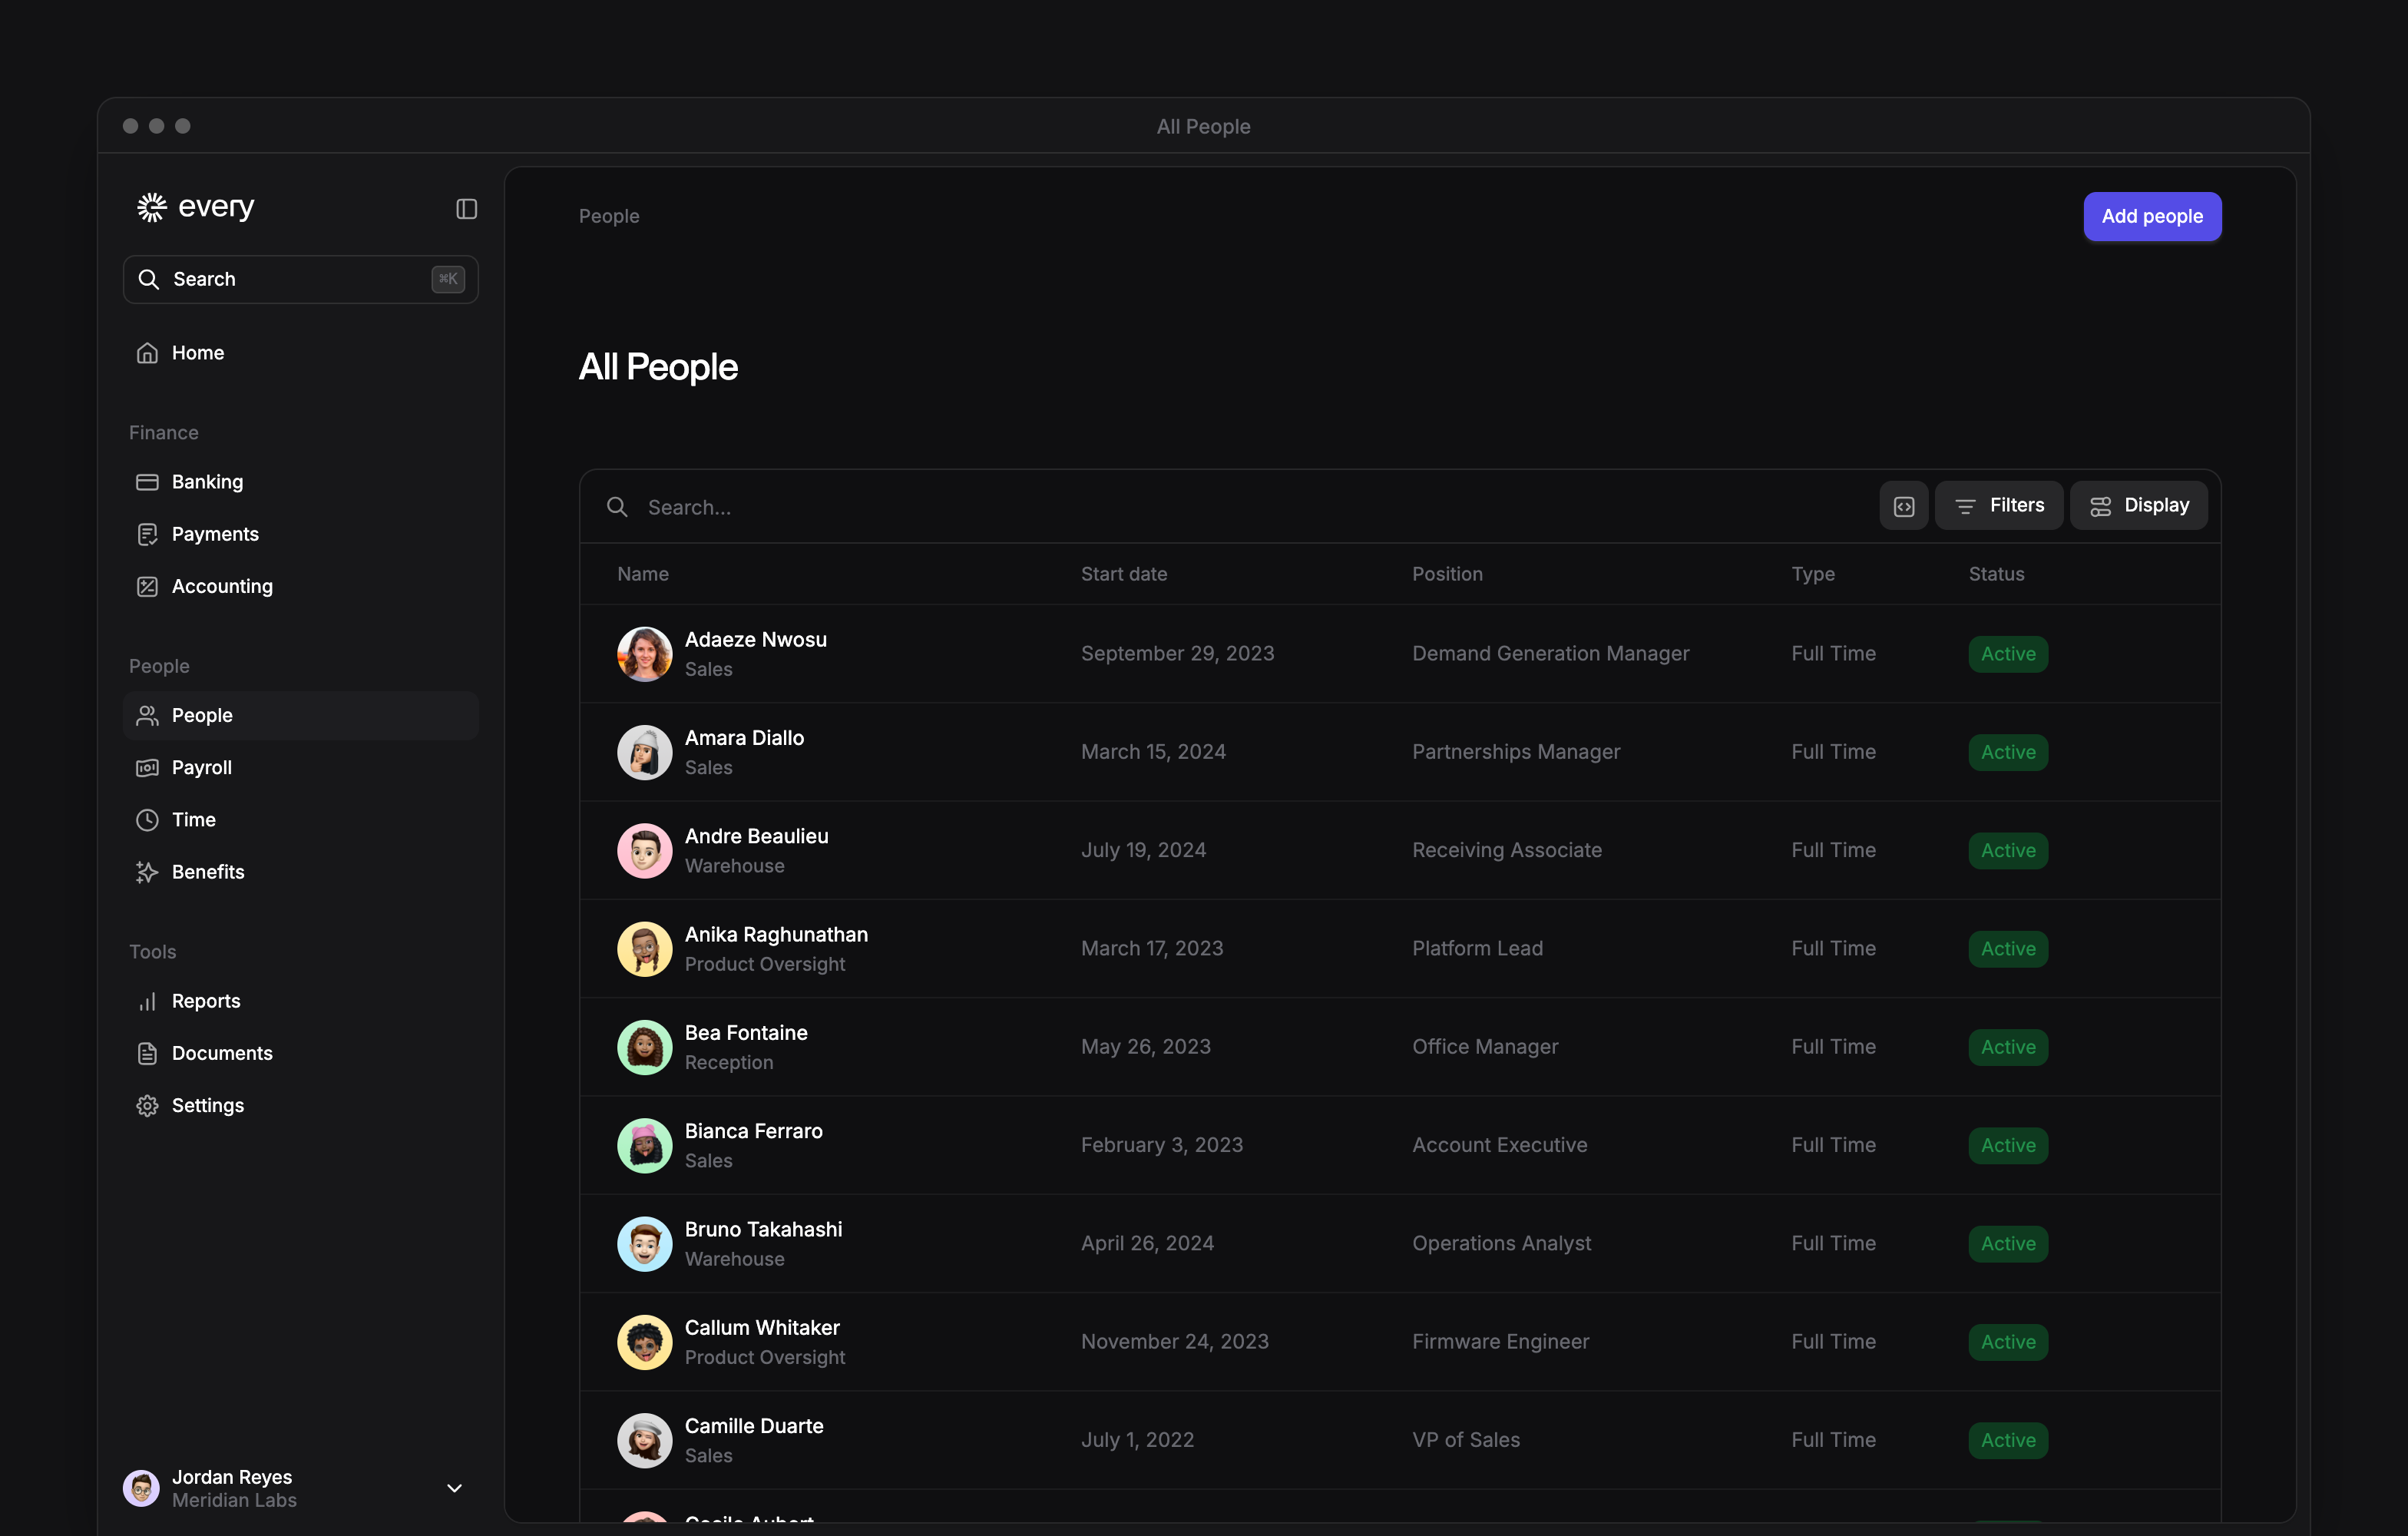Click the Home house icon

147,353
